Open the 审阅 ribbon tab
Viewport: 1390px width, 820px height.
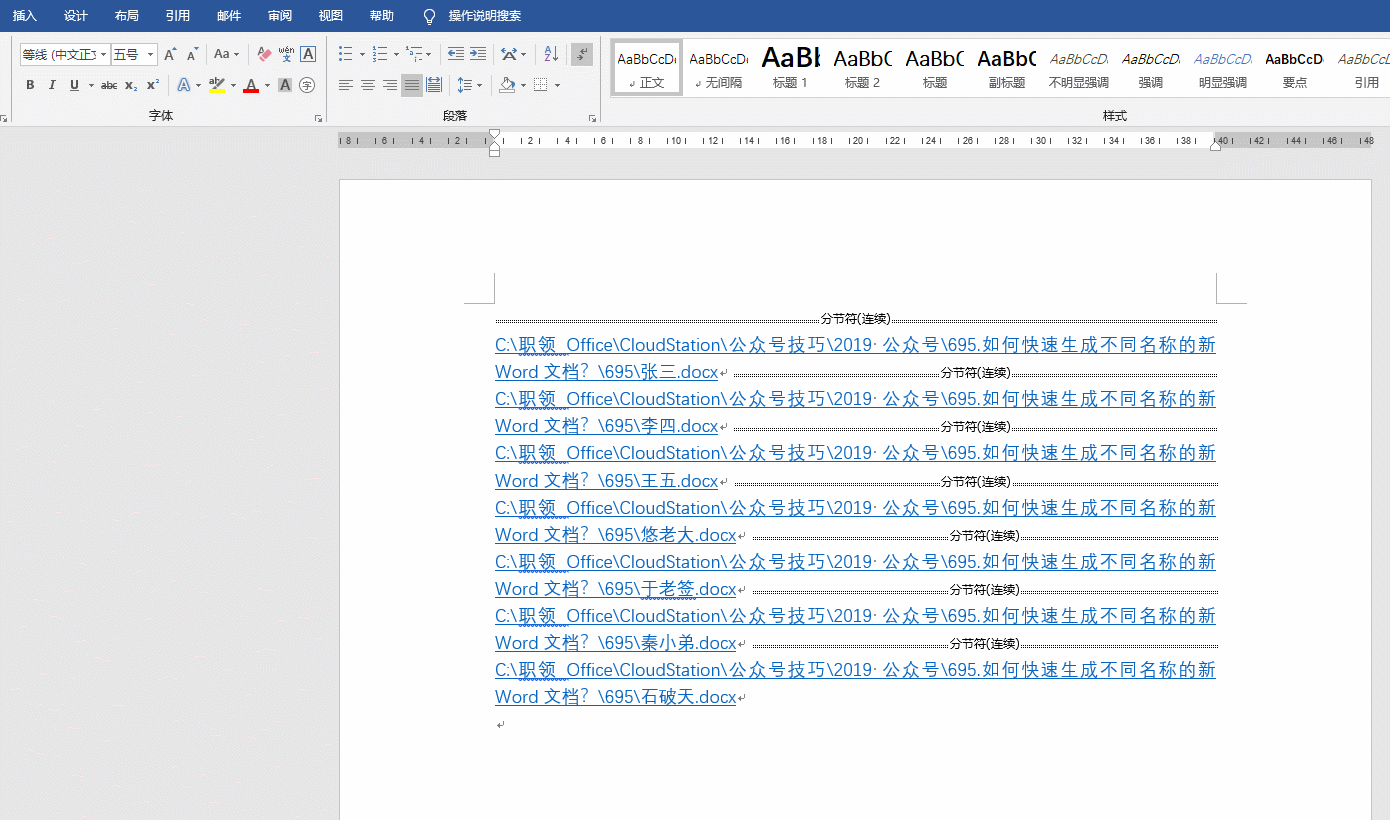click(280, 16)
